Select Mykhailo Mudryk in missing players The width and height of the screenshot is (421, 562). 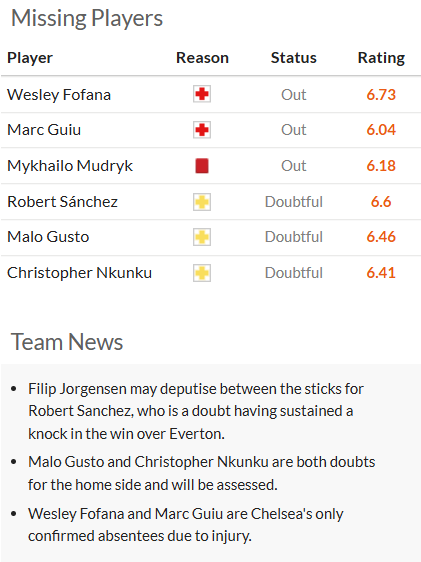pyautogui.click(x=70, y=166)
